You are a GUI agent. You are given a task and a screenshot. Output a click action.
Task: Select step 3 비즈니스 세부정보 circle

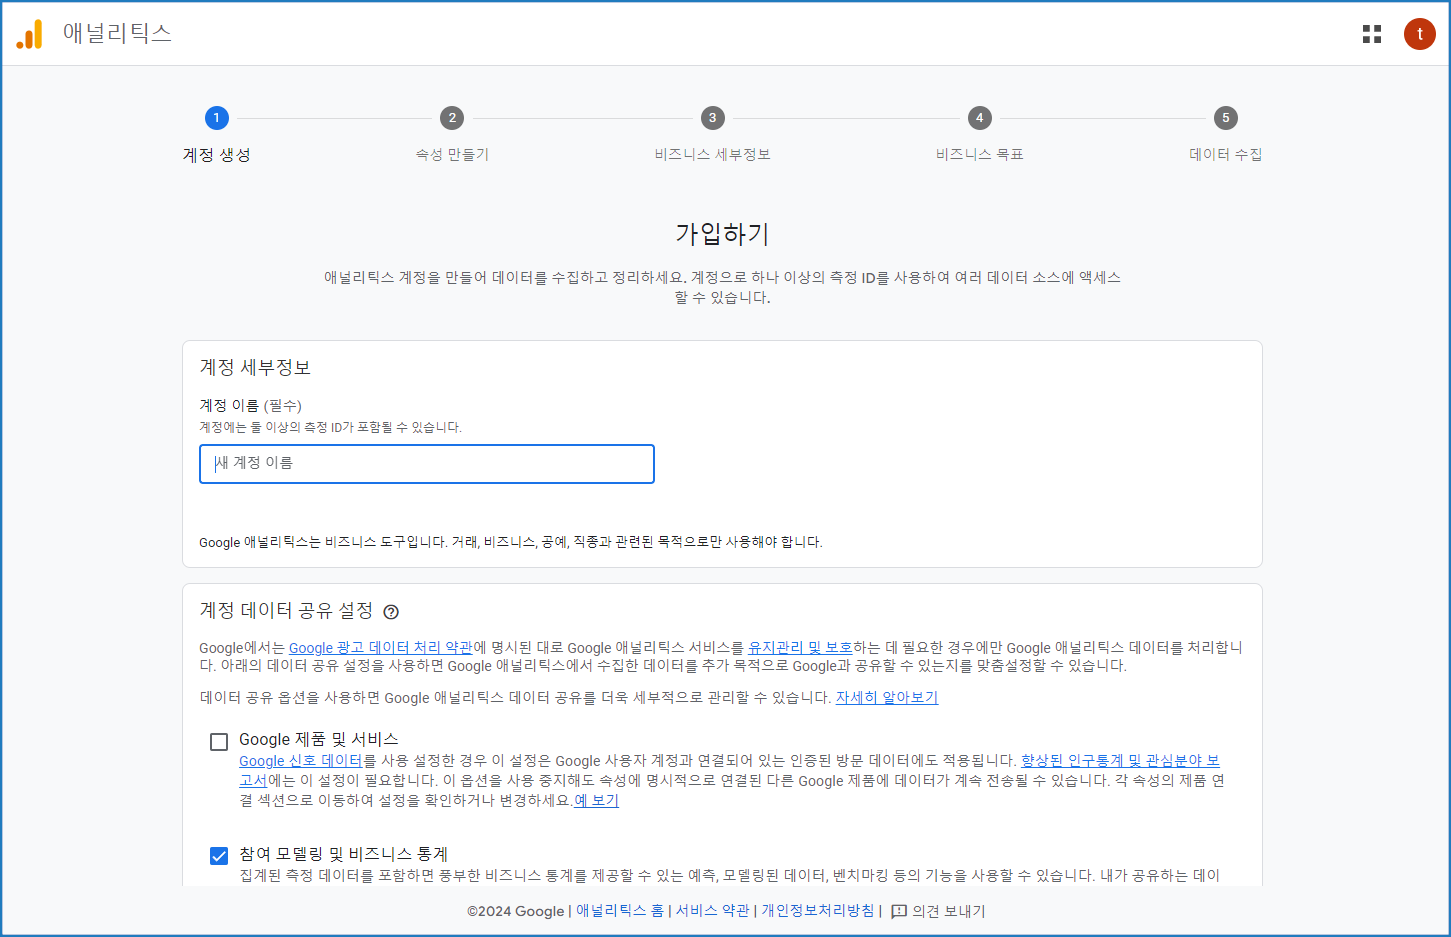pyautogui.click(x=712, y=118)
